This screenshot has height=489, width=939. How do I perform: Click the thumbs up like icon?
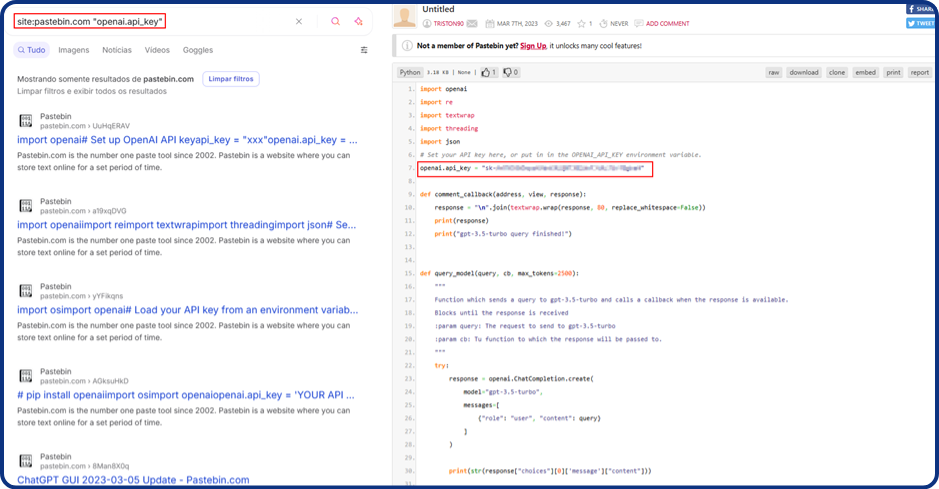pos(488,72)
